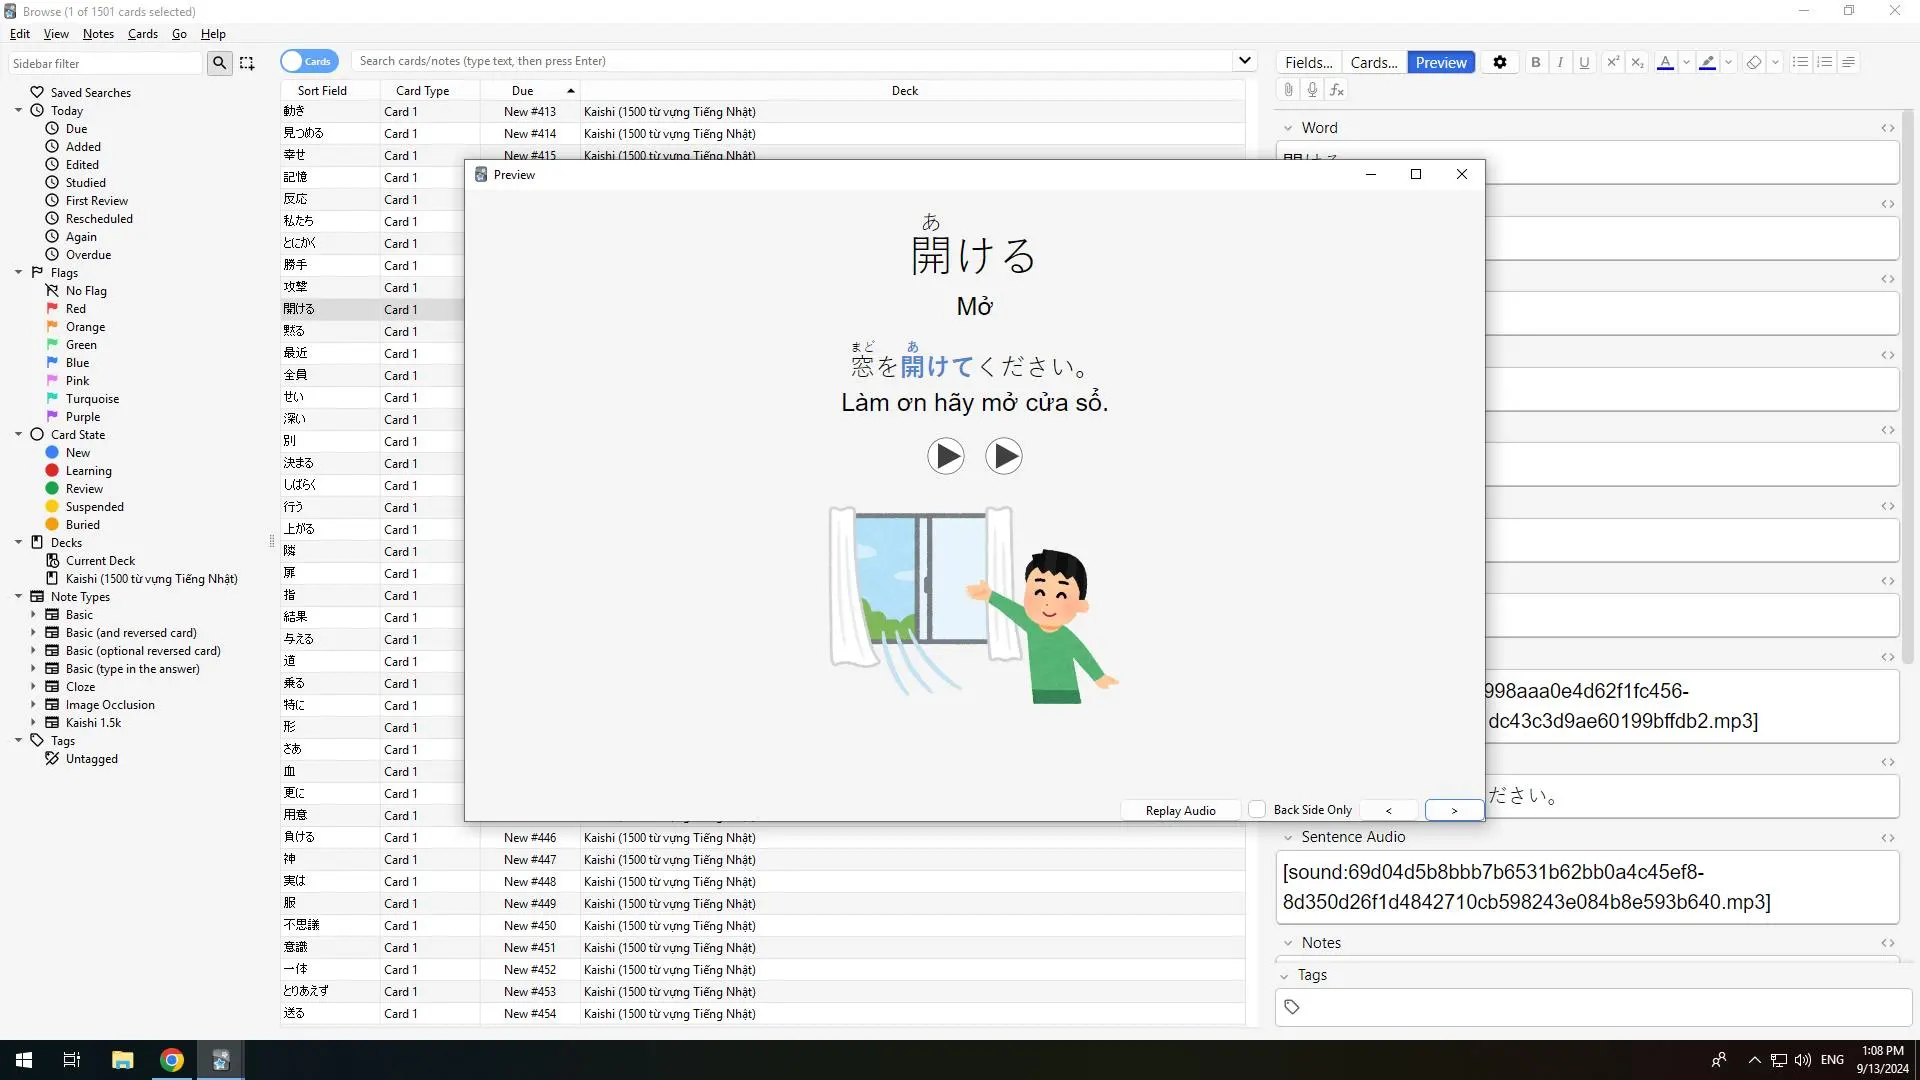Open the editor gear settings
The width and height of the screenshot is (1920, 1080).
(1499, 62)
